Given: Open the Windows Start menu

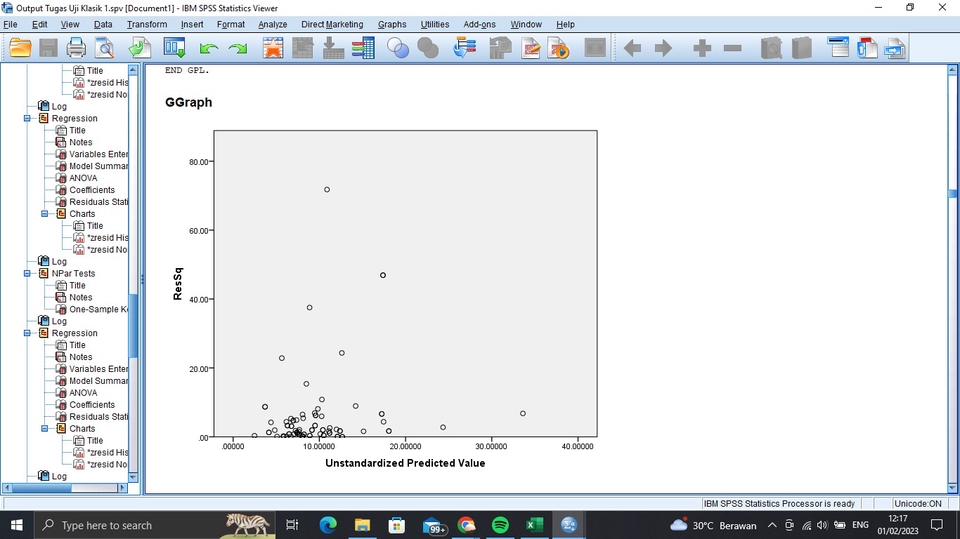Looking at the screenshot, I should coord(17,525).
